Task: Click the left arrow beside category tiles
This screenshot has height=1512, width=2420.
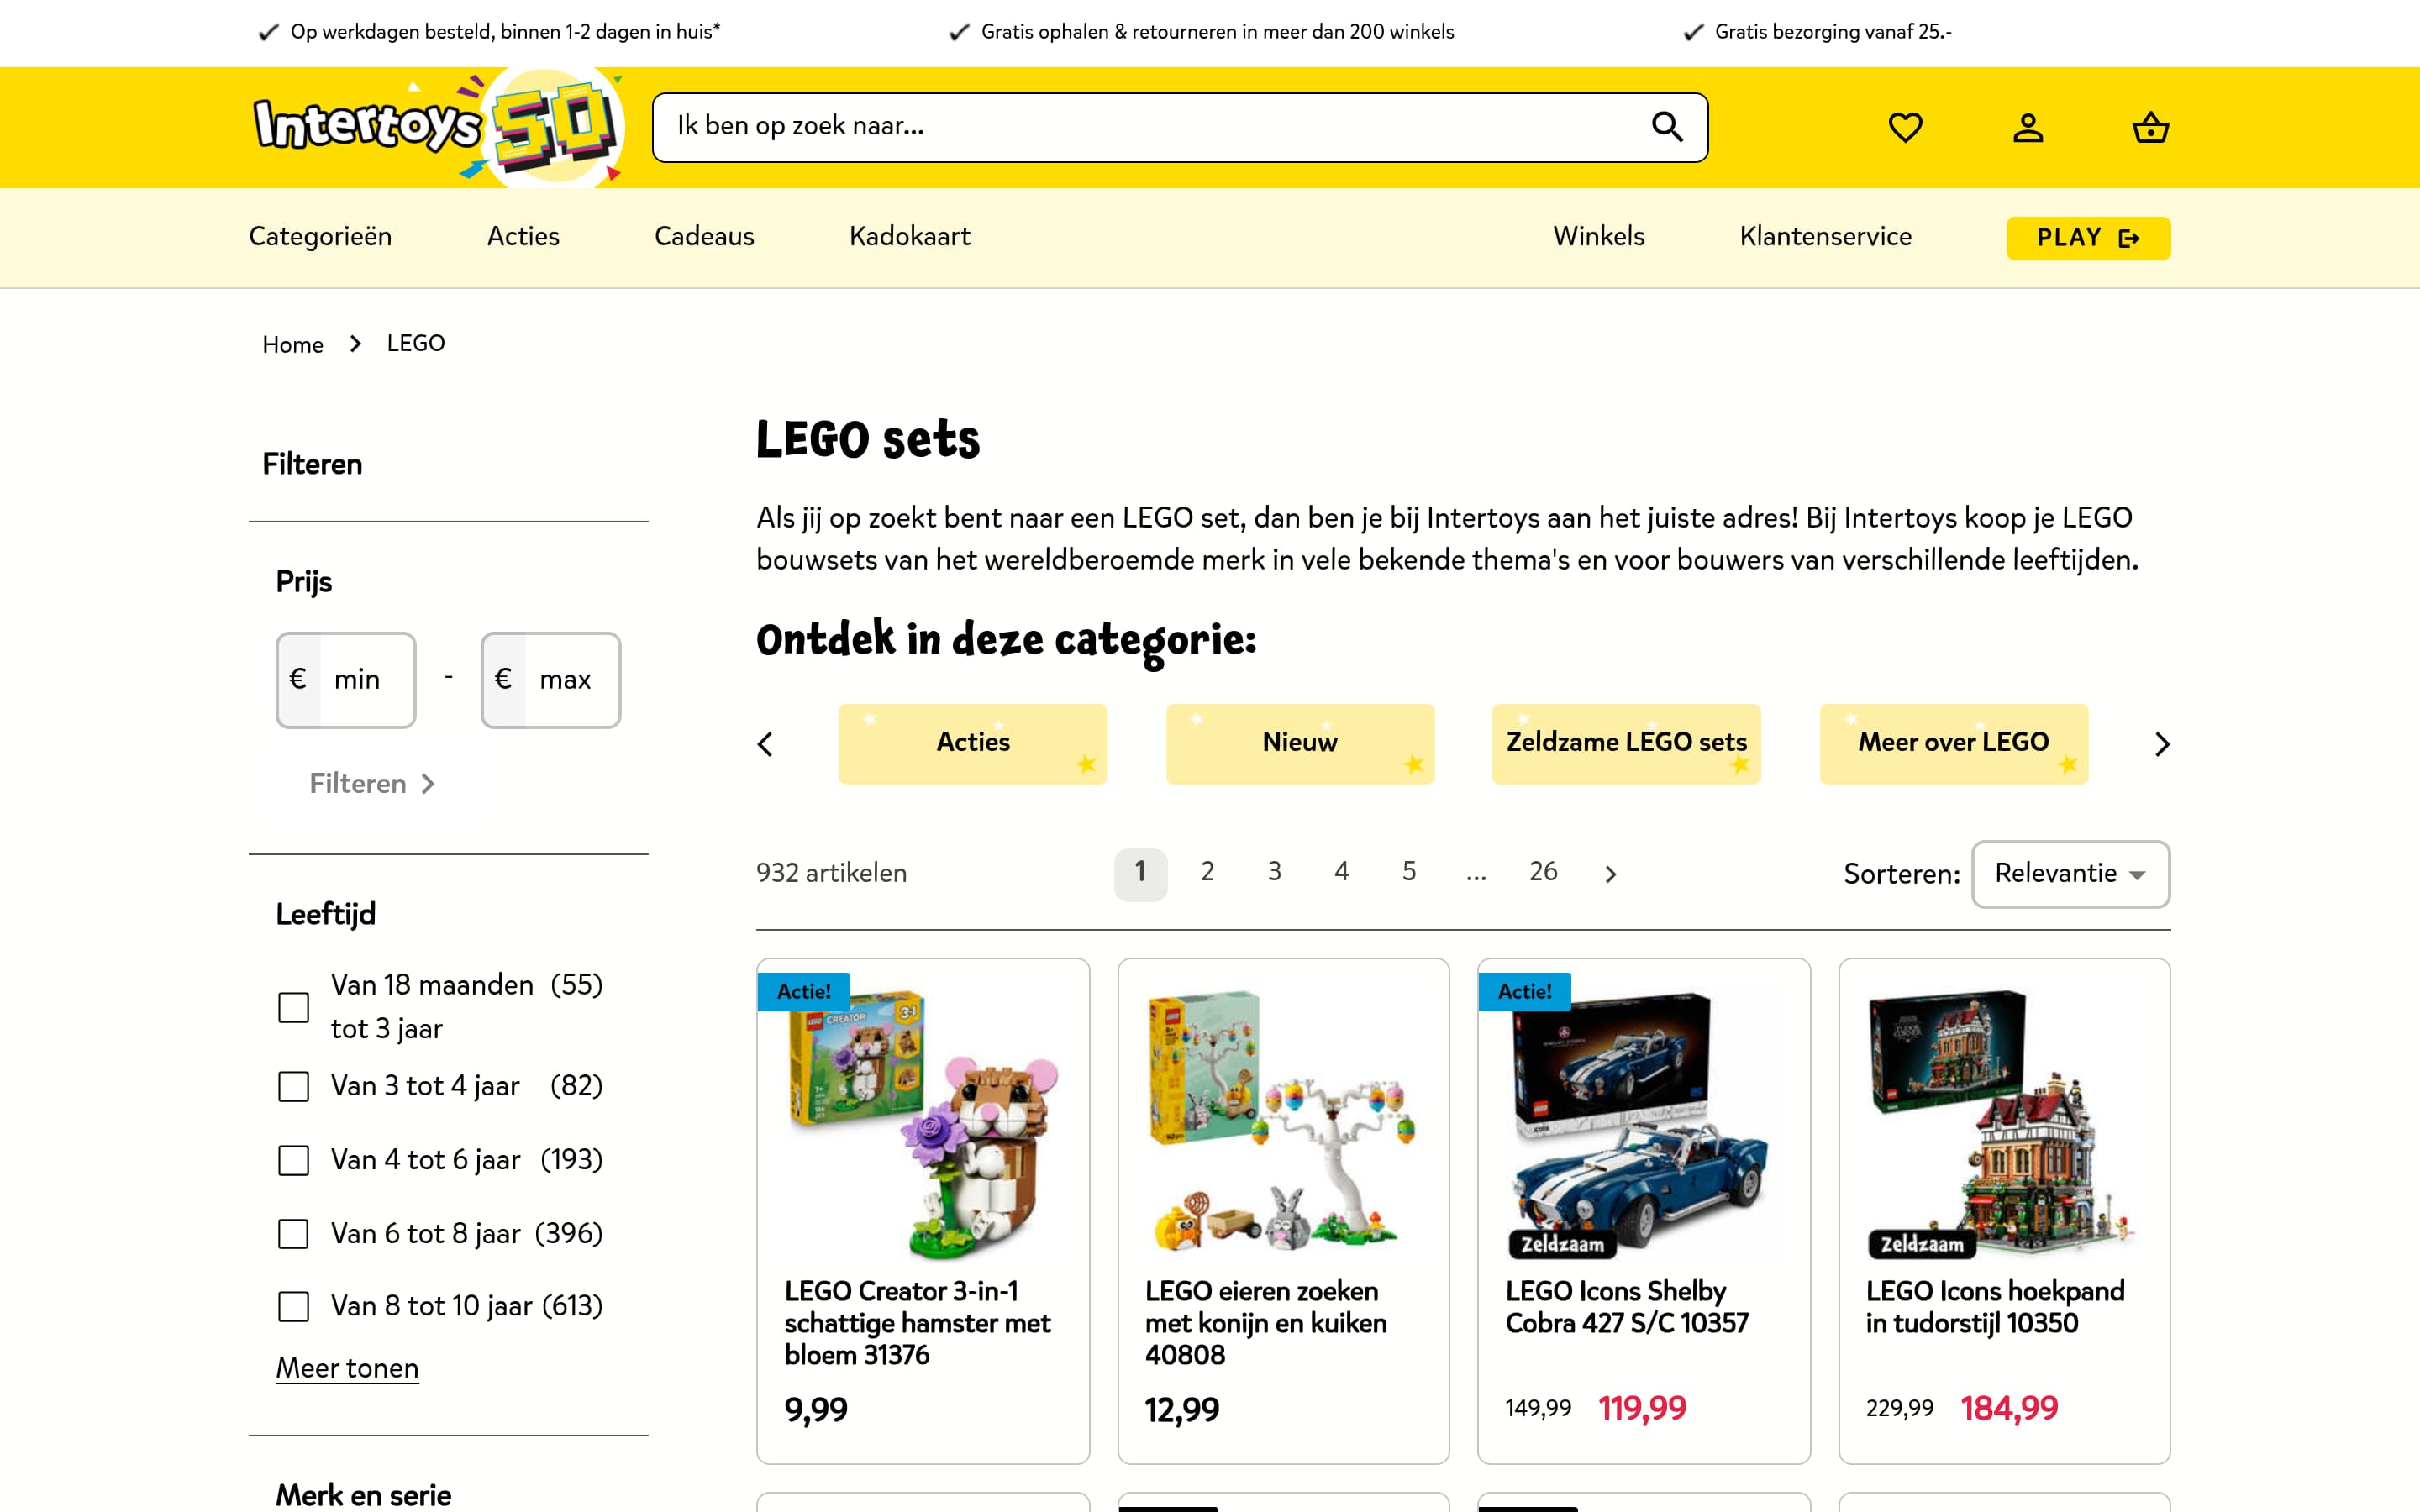Action: (x=766, y=744)
